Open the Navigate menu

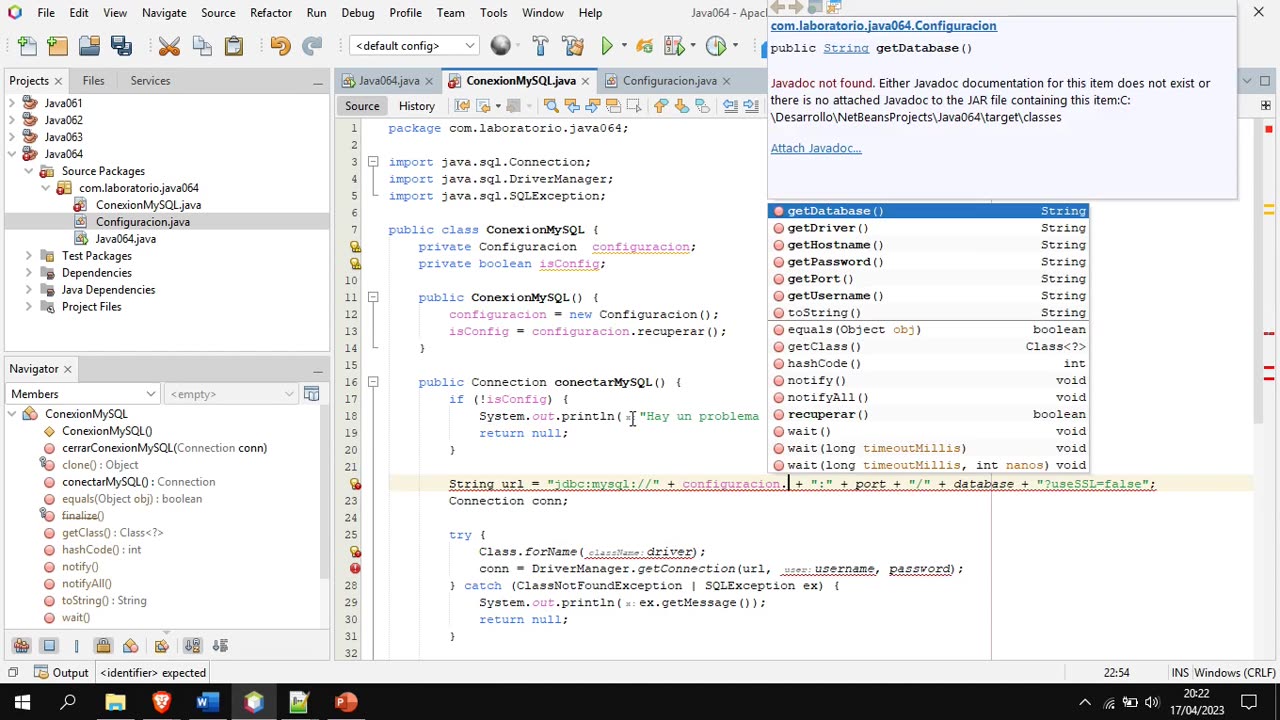point(164,13)
